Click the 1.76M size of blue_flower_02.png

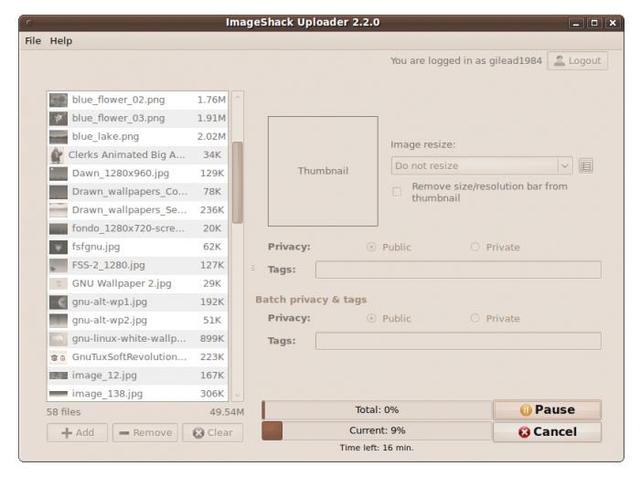[x=211, y=100]
